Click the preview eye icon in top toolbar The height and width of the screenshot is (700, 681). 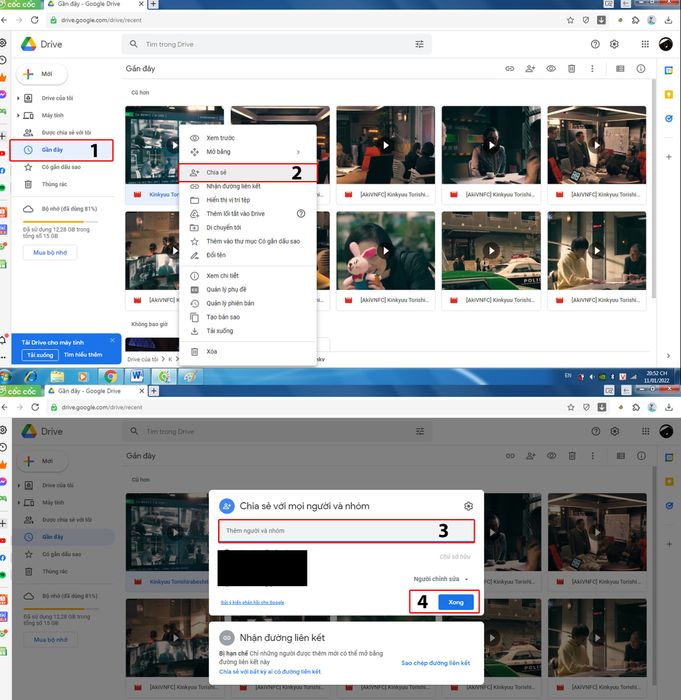[551, 69]
